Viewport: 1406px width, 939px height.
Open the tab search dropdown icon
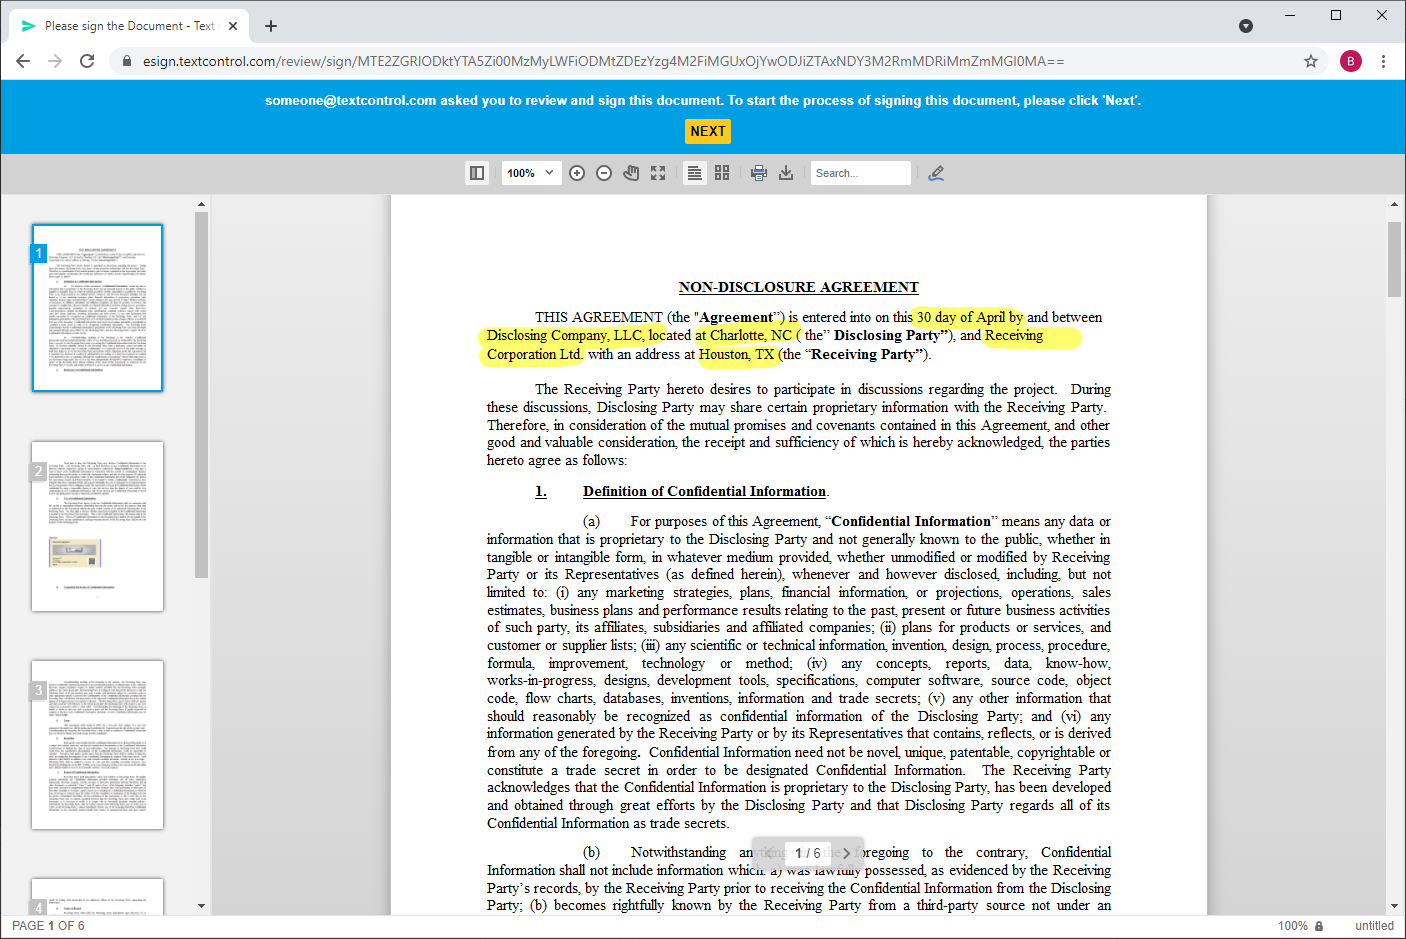pyautogui.click(x=1246, y=26)
